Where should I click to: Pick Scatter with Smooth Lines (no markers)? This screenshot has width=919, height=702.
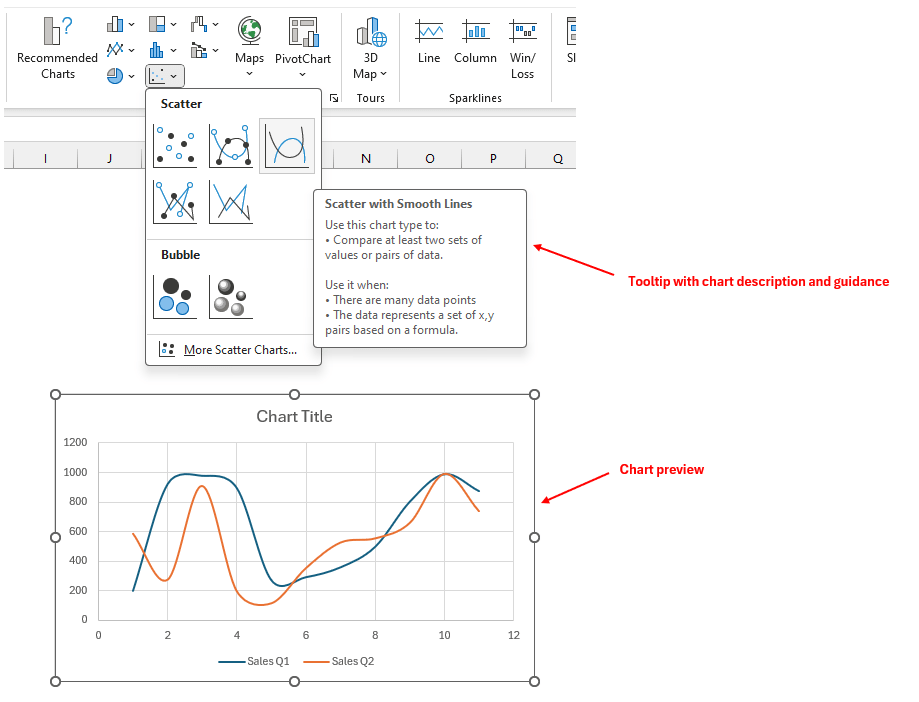287,147
